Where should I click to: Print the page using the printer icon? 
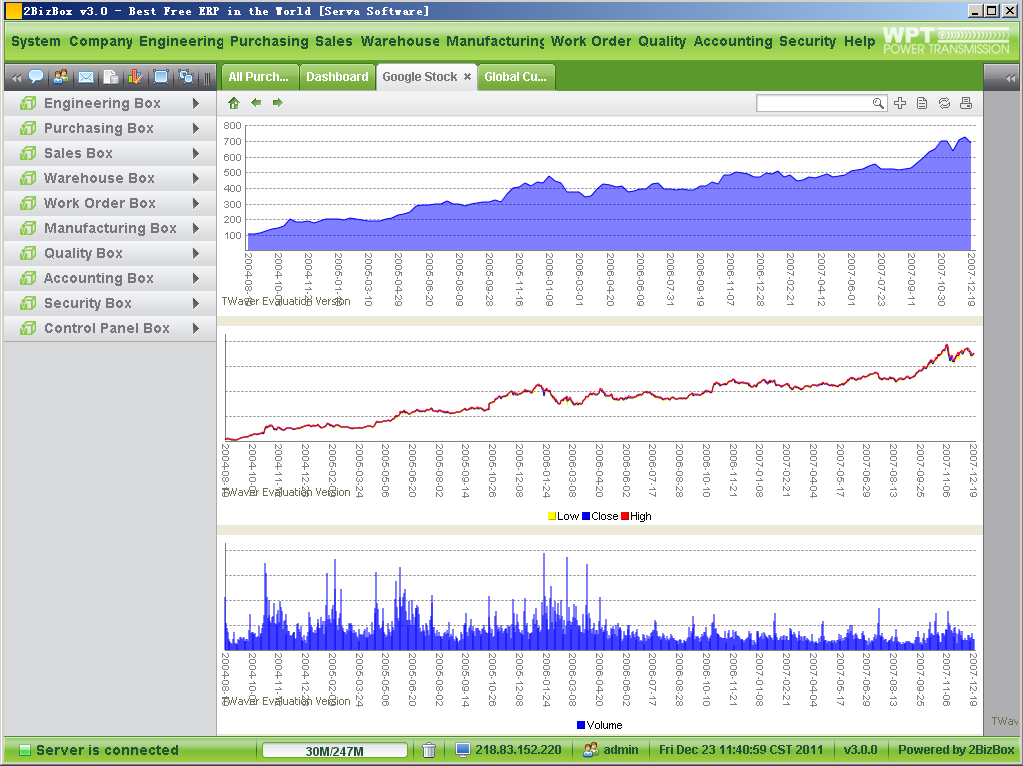(966, 103)
